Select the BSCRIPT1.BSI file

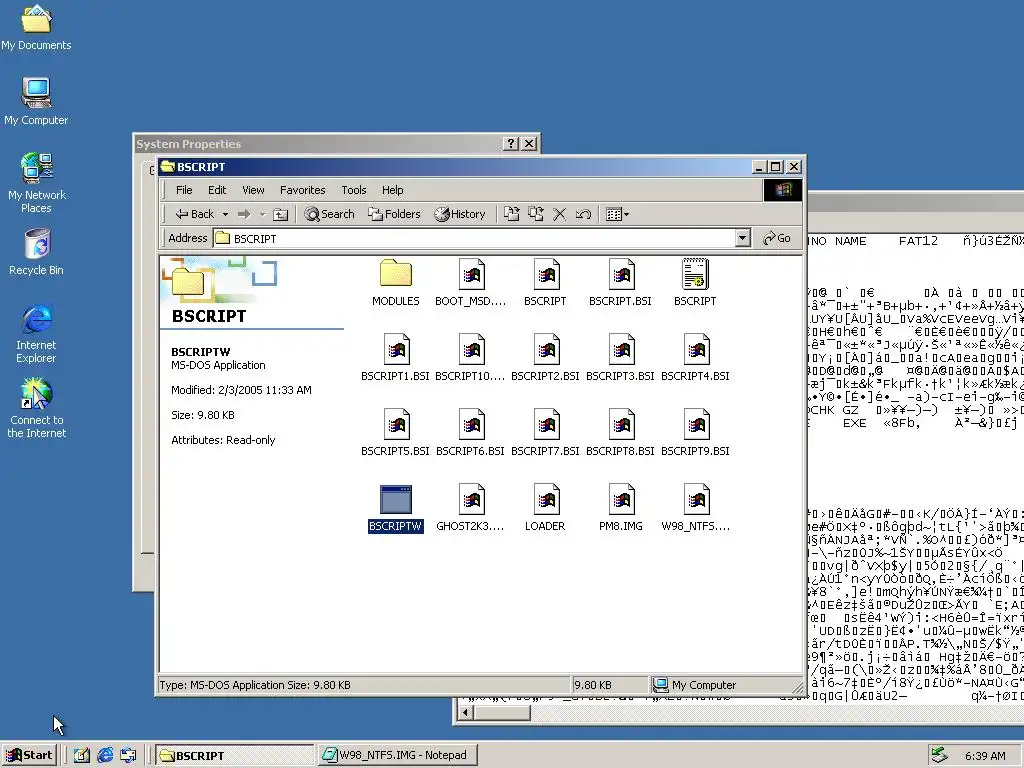(396, 357)
